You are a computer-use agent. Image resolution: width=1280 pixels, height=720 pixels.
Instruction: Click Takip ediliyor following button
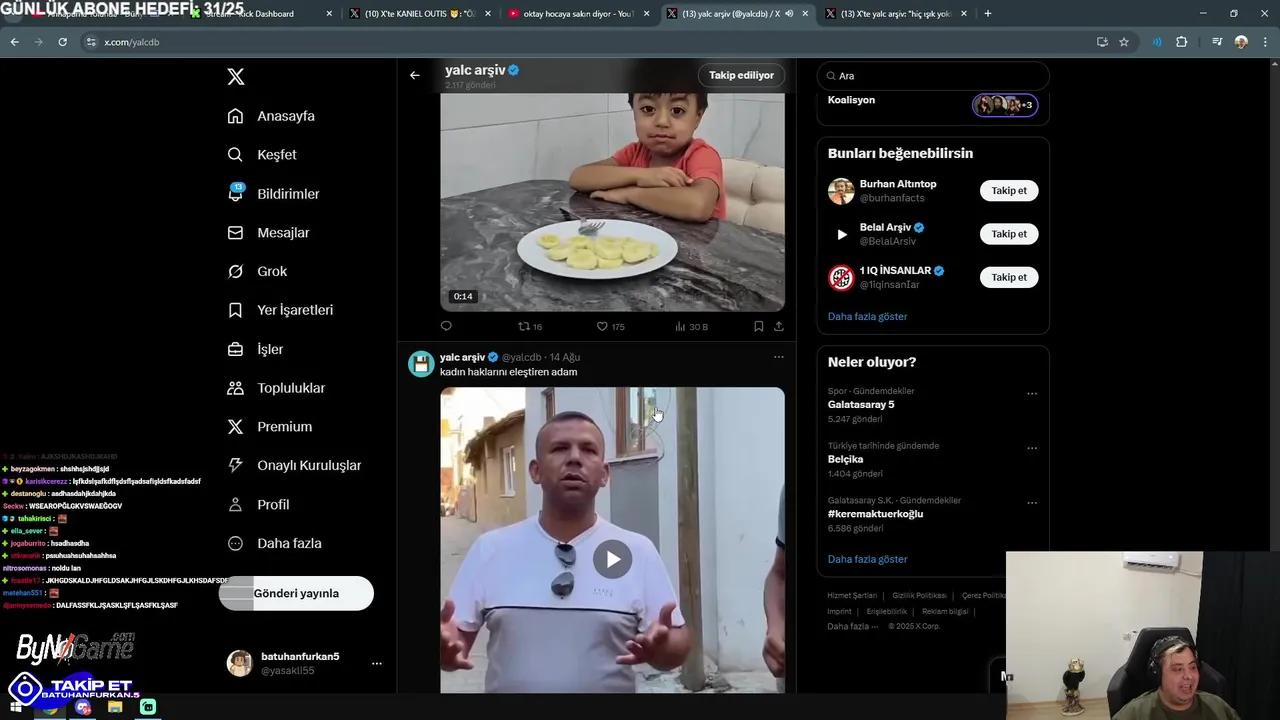click(741, 75)
